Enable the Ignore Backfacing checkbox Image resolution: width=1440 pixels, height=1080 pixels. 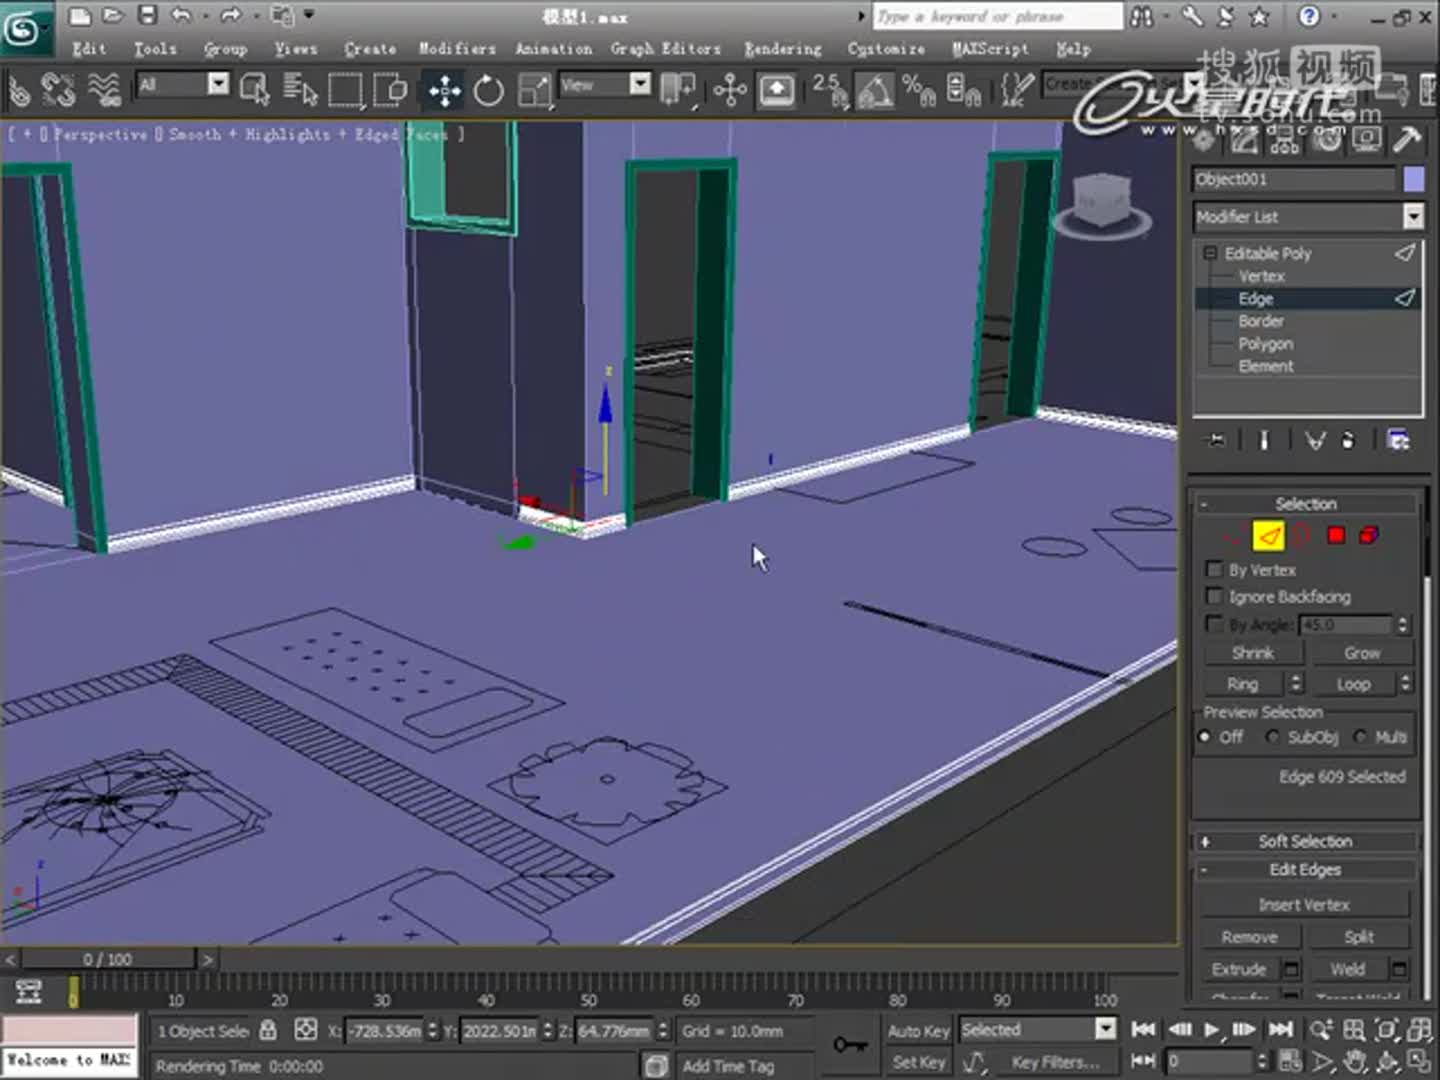1215,596
